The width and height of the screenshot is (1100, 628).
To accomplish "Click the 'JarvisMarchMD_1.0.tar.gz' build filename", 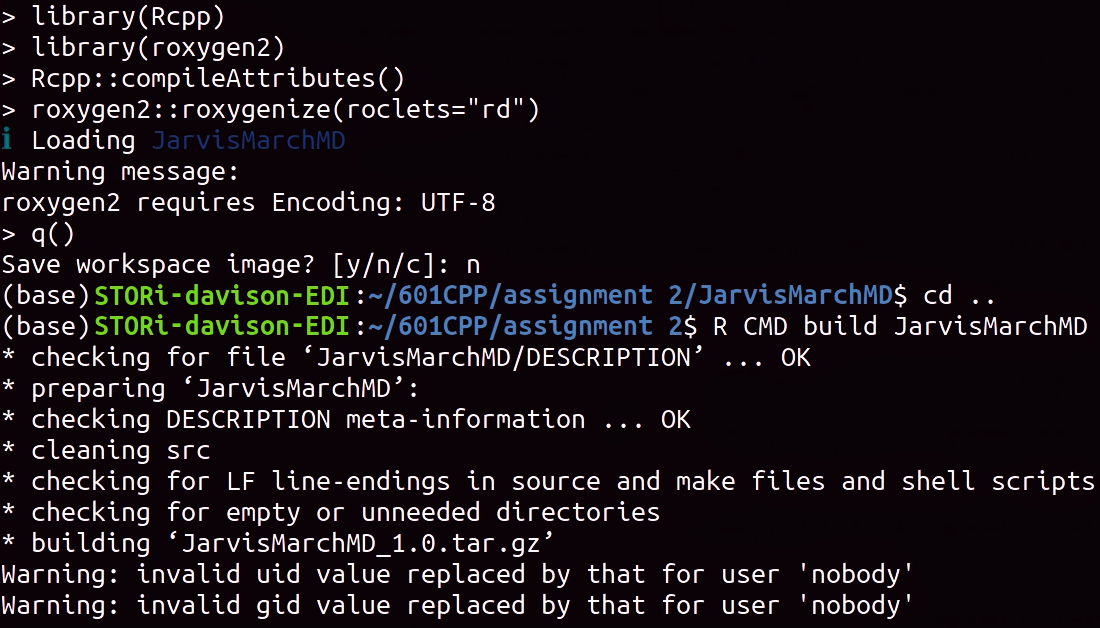I will click(368, 544).
